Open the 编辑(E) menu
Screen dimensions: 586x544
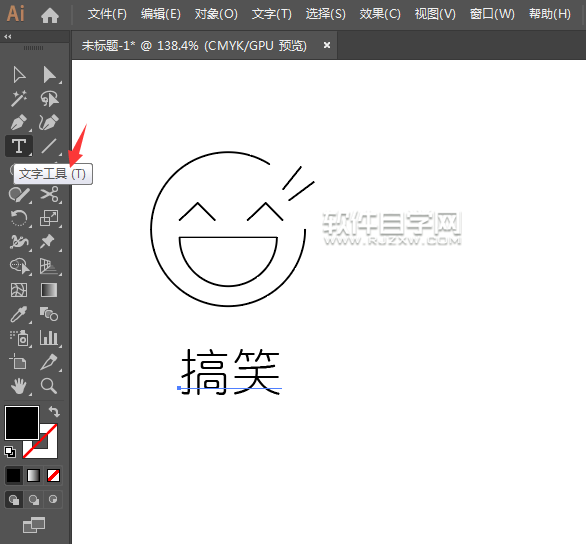[161, 14]
